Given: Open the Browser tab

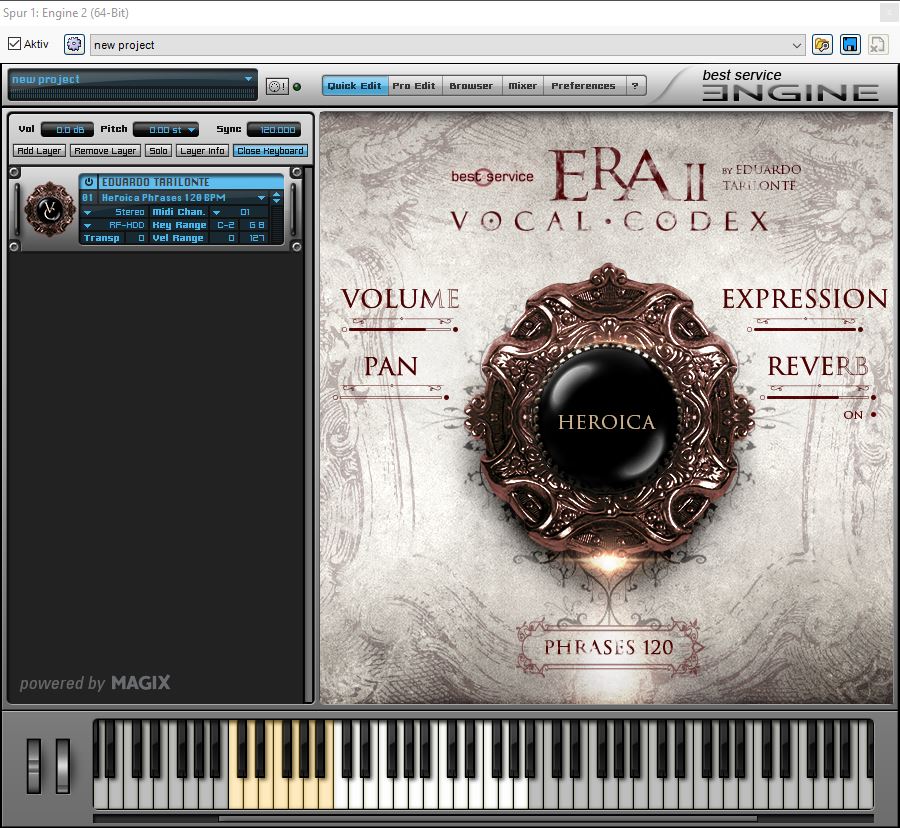Looking at the screenshot, I should [x=471, y=85].
